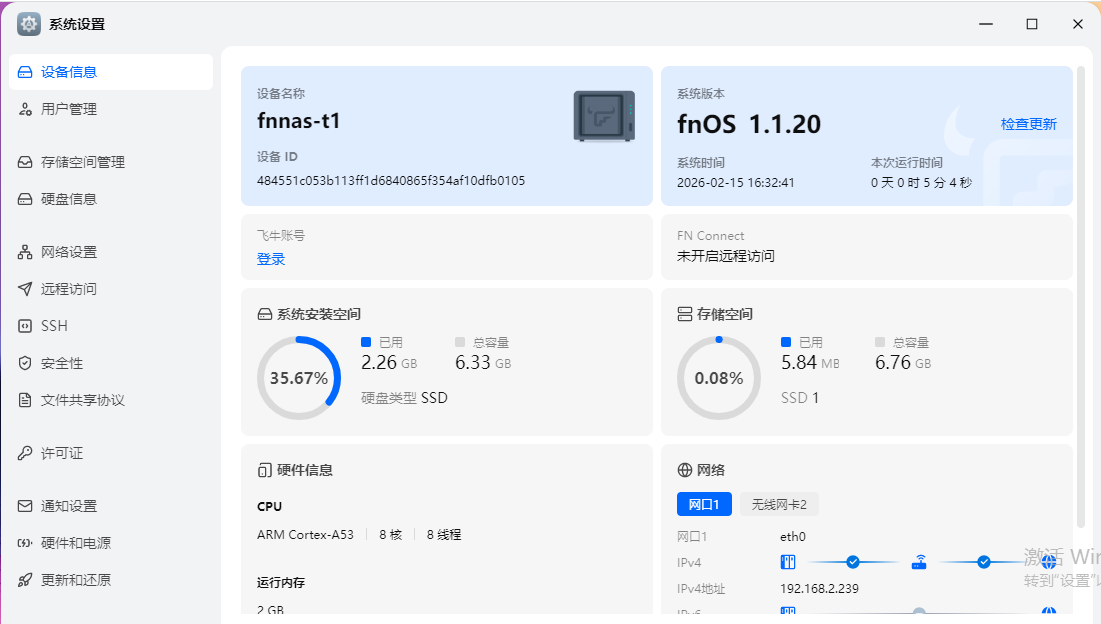Image resolution: width=1101 pixels, height=624 pixels.
Task: Click the system install space usage ring 35.67%
Action: coord(299,378)
